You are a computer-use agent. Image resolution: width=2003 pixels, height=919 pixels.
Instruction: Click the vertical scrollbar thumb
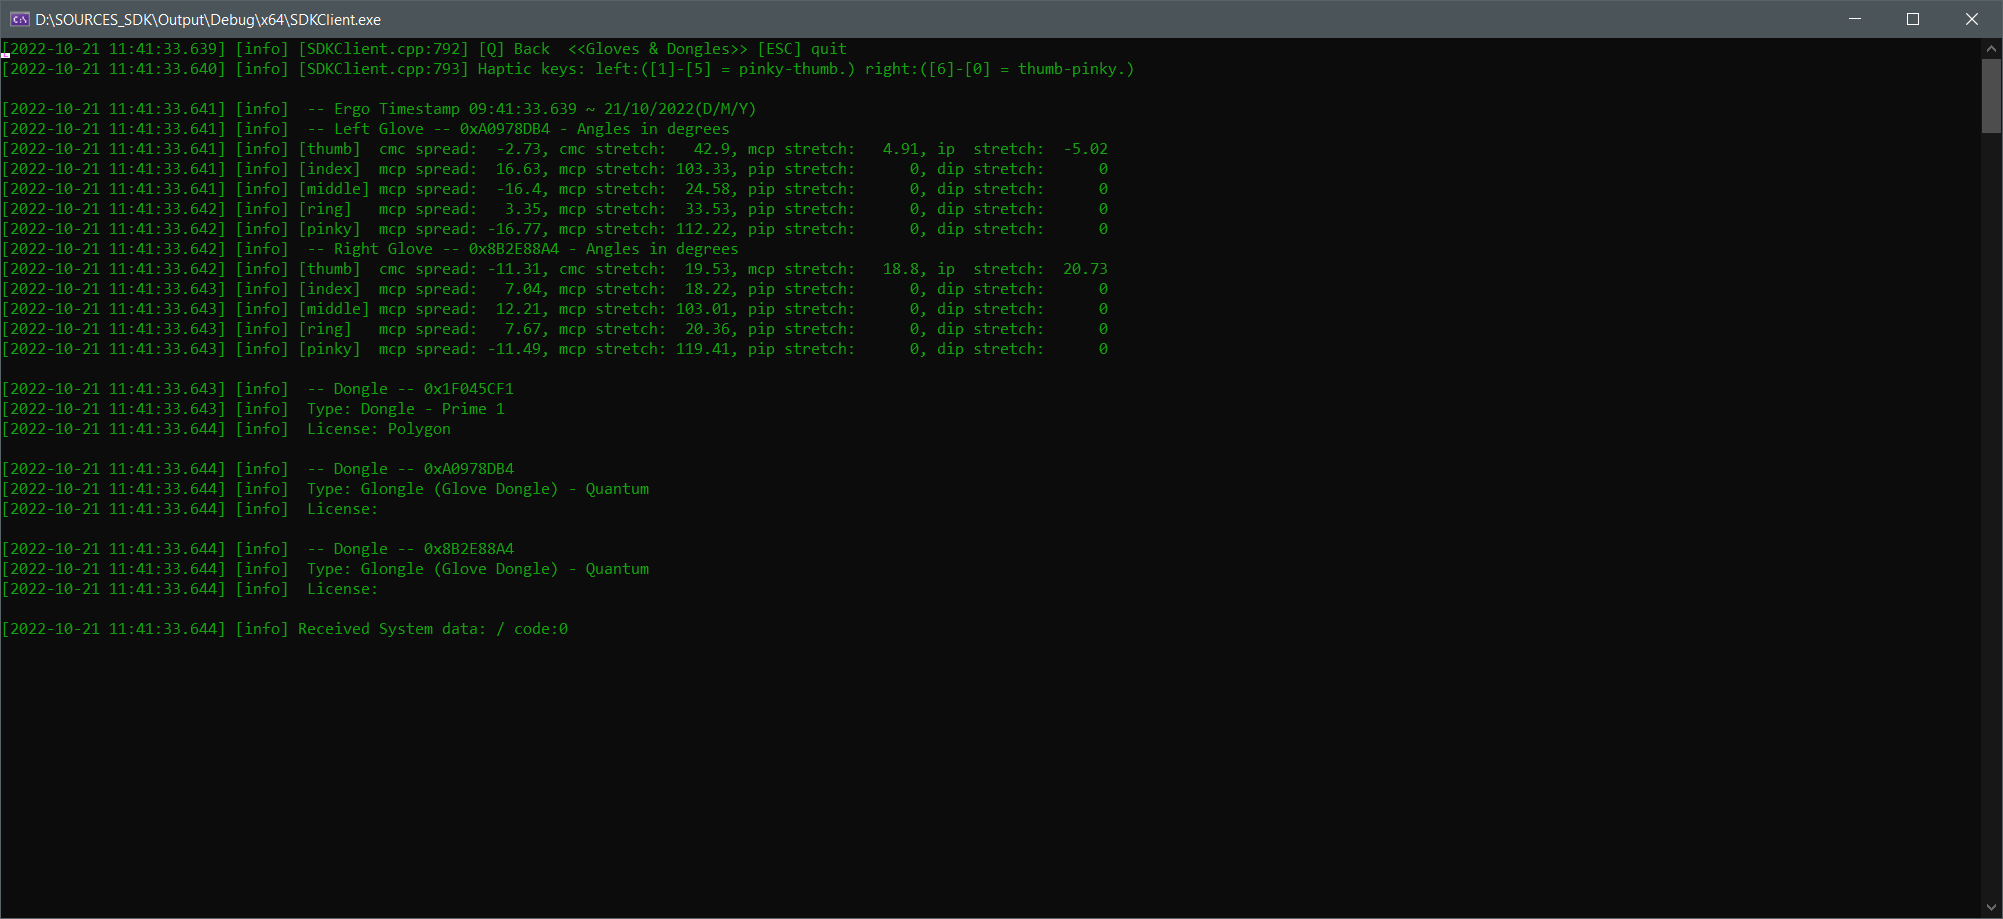1991,95
